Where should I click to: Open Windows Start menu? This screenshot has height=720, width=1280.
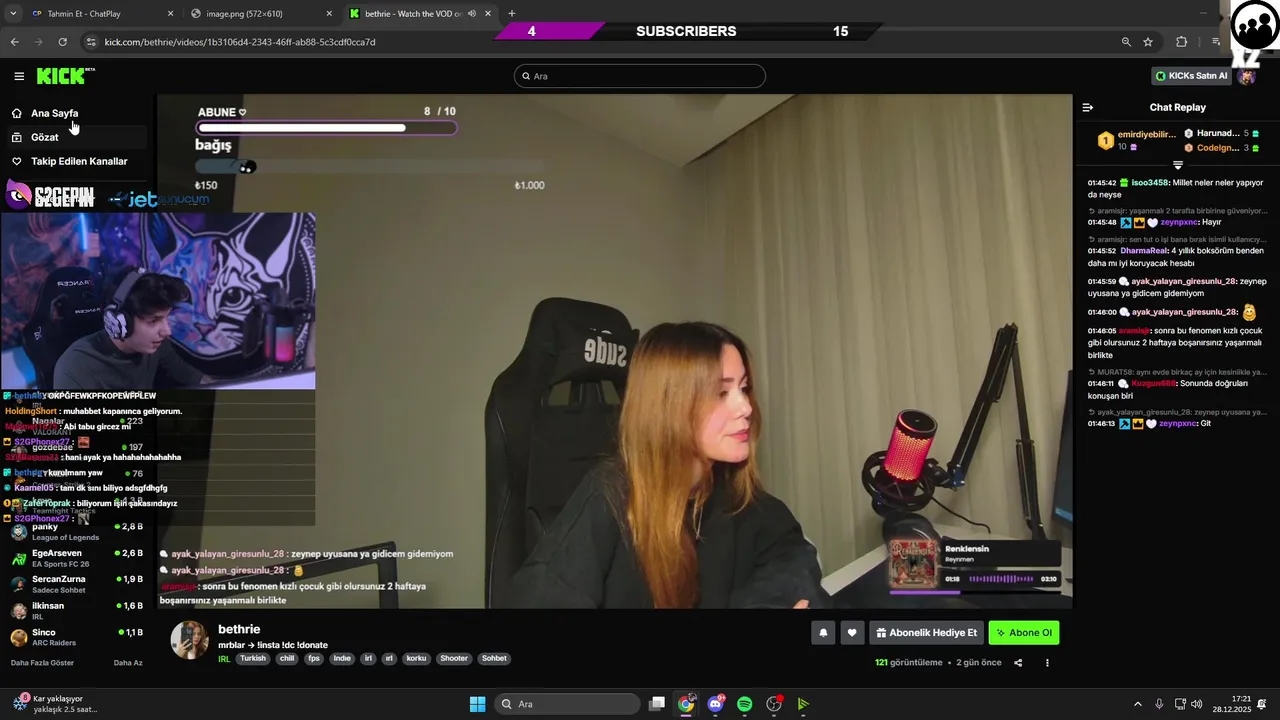[x=477, y=704]
